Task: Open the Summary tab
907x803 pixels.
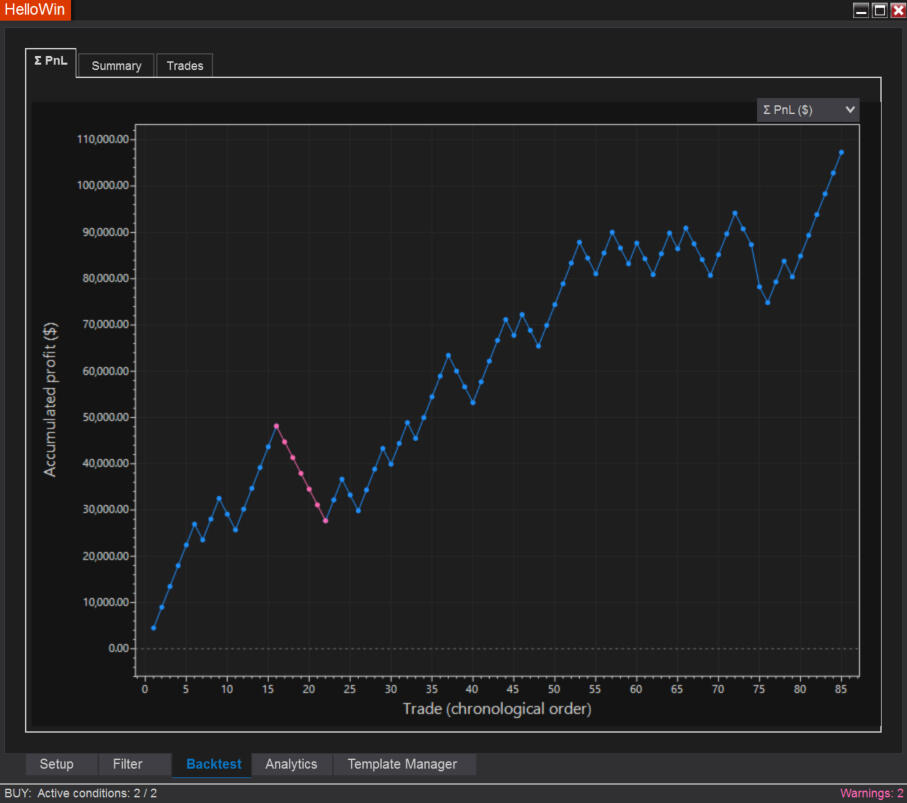Action: tap(116, 66)
